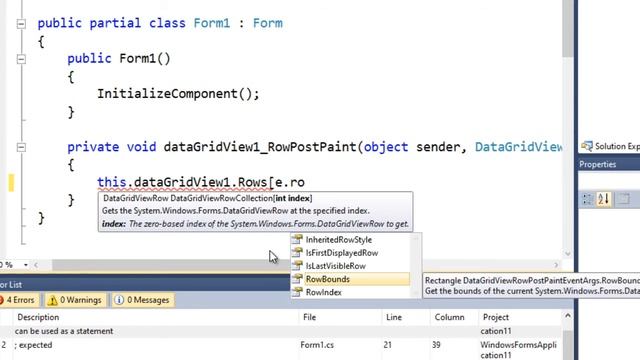This screenshot has height=360, width=640.
Task: Choose RowBounds in the completion list
Action: pyautogui.click(x=351, y=279)
